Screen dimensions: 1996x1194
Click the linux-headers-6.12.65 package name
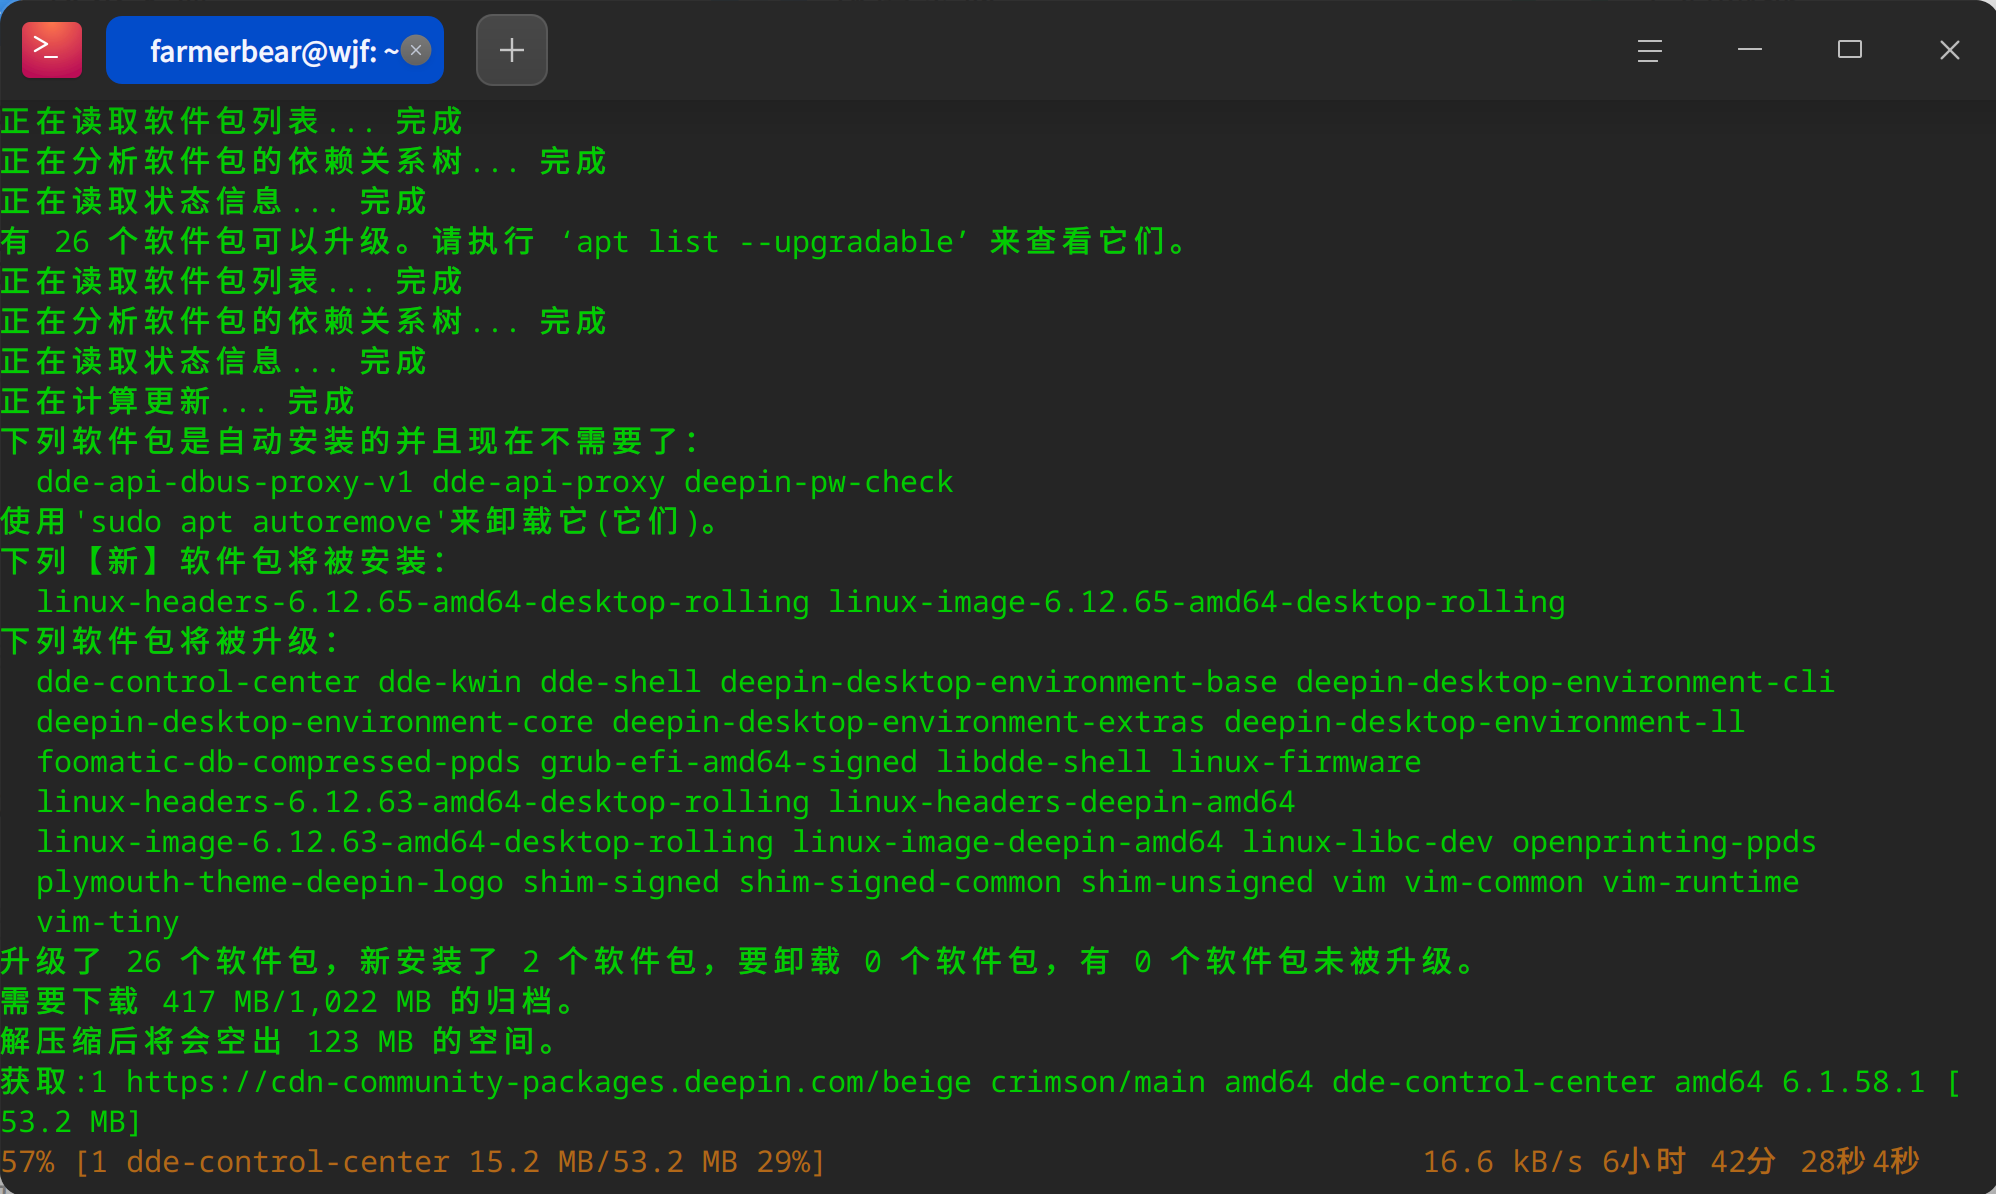[422, 602]
